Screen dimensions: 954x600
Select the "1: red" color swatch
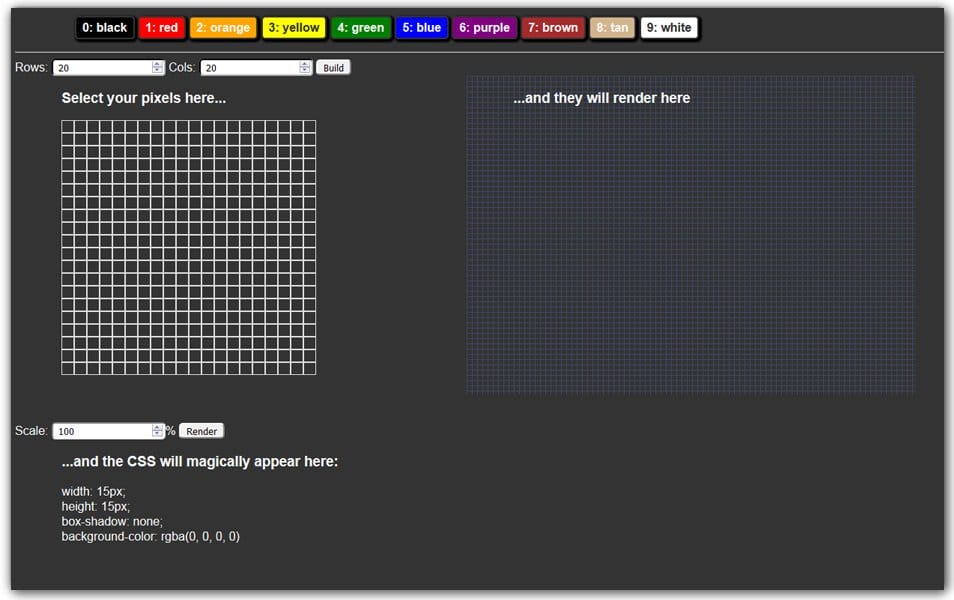[x=162, y=27]
